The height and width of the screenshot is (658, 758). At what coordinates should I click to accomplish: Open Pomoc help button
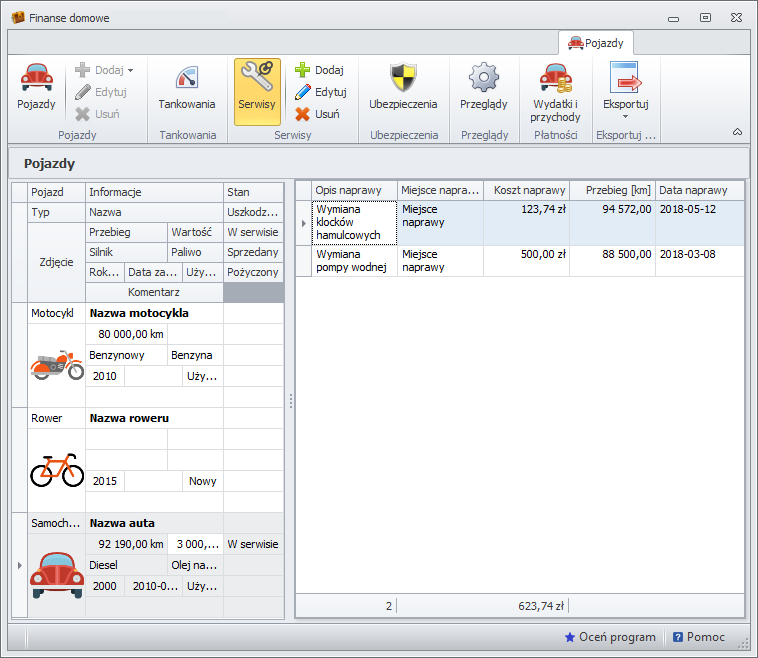pos(698,637)
